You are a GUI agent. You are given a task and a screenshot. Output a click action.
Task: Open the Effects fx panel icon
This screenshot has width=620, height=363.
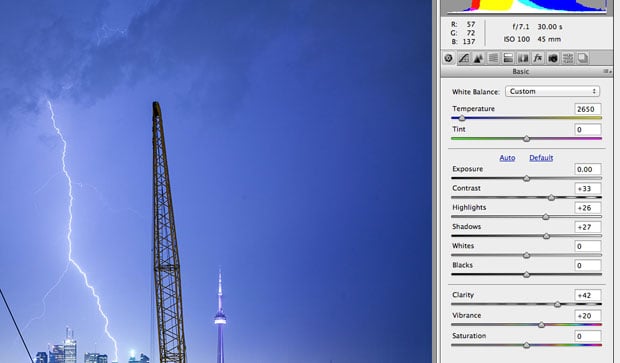click(x=538, y=58)
